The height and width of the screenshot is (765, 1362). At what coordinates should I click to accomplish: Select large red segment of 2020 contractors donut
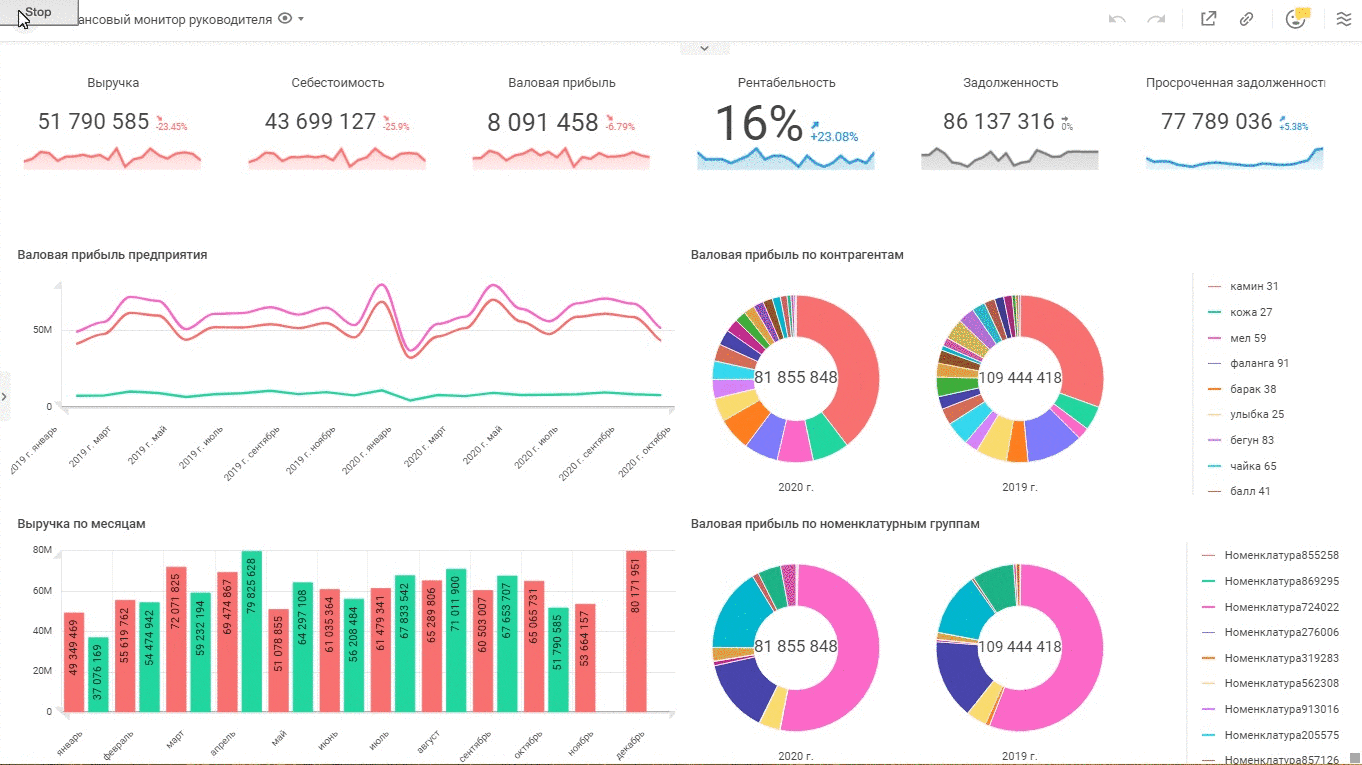[845, 365]
